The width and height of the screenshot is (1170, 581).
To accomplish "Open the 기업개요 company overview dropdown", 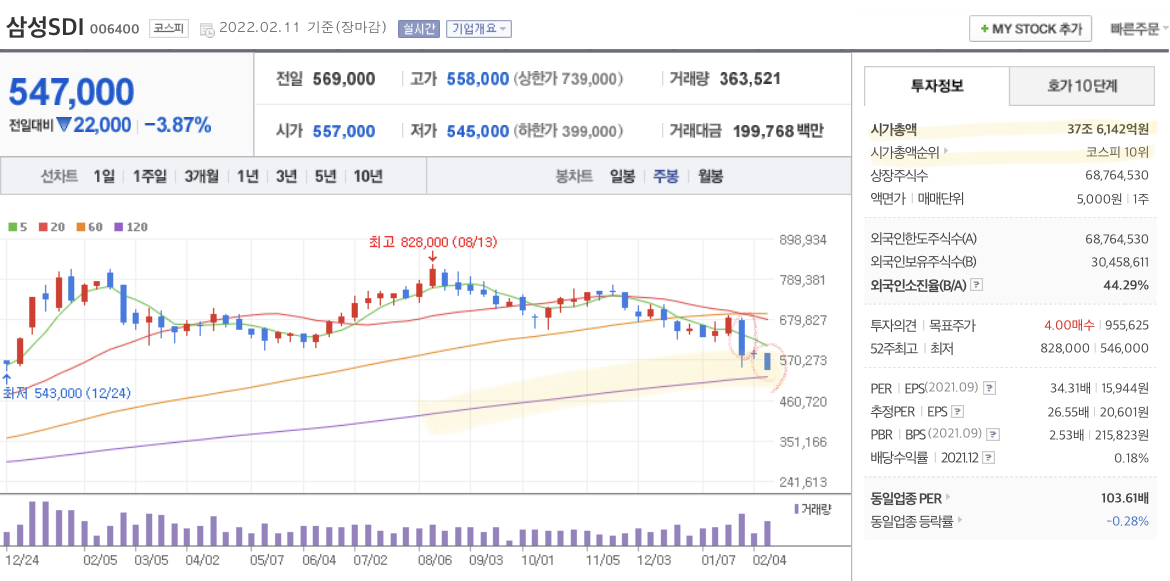I will click(x=478, y=29).
